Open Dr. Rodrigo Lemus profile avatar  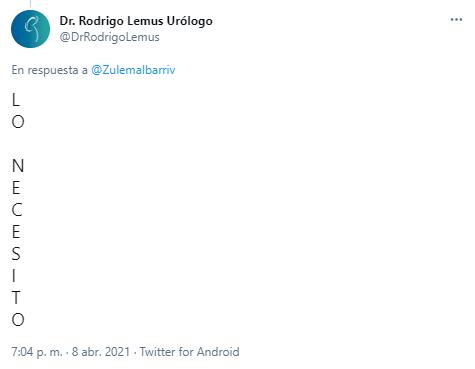pyautogui.click(x=30, y=29)
